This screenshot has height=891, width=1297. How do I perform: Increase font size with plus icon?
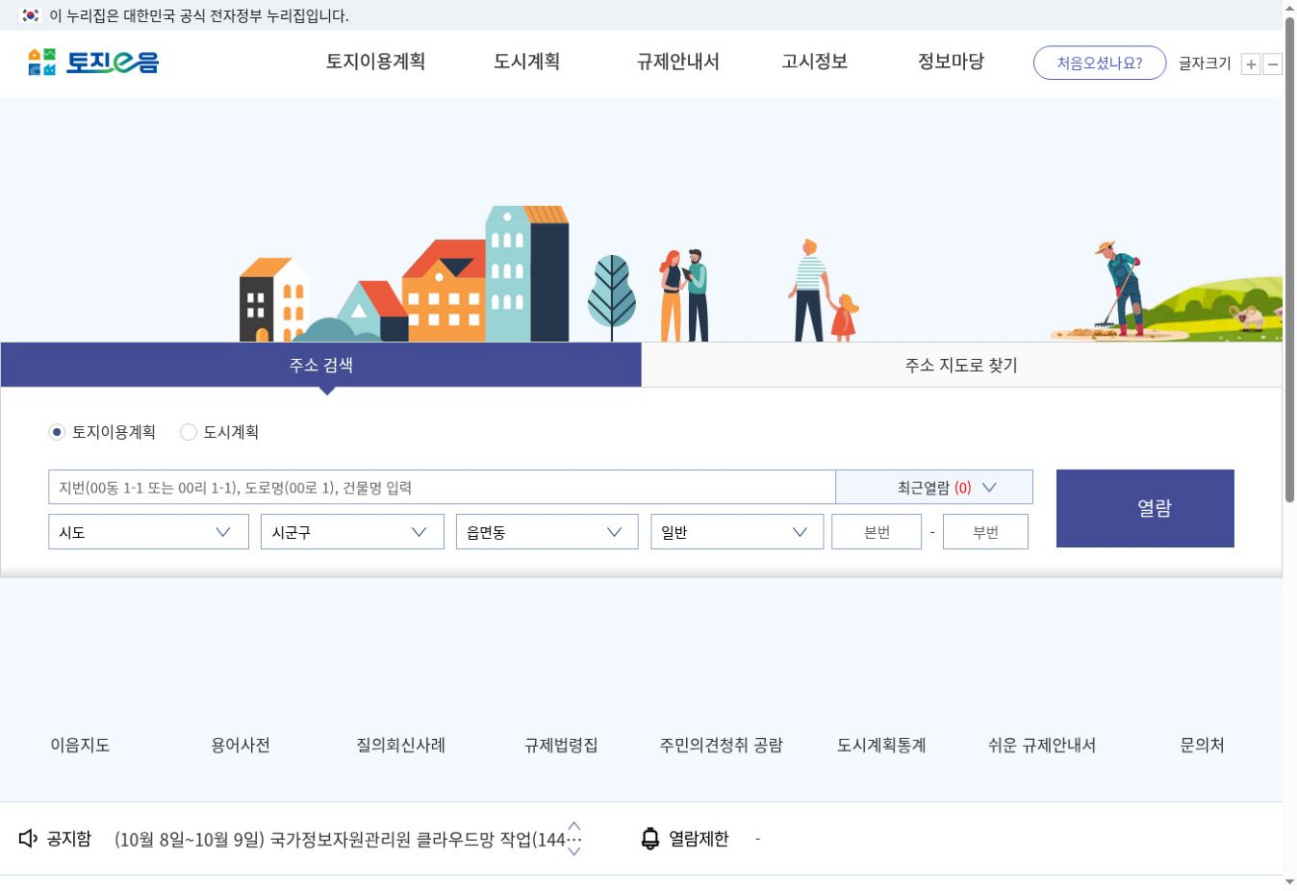point(1251,64)
